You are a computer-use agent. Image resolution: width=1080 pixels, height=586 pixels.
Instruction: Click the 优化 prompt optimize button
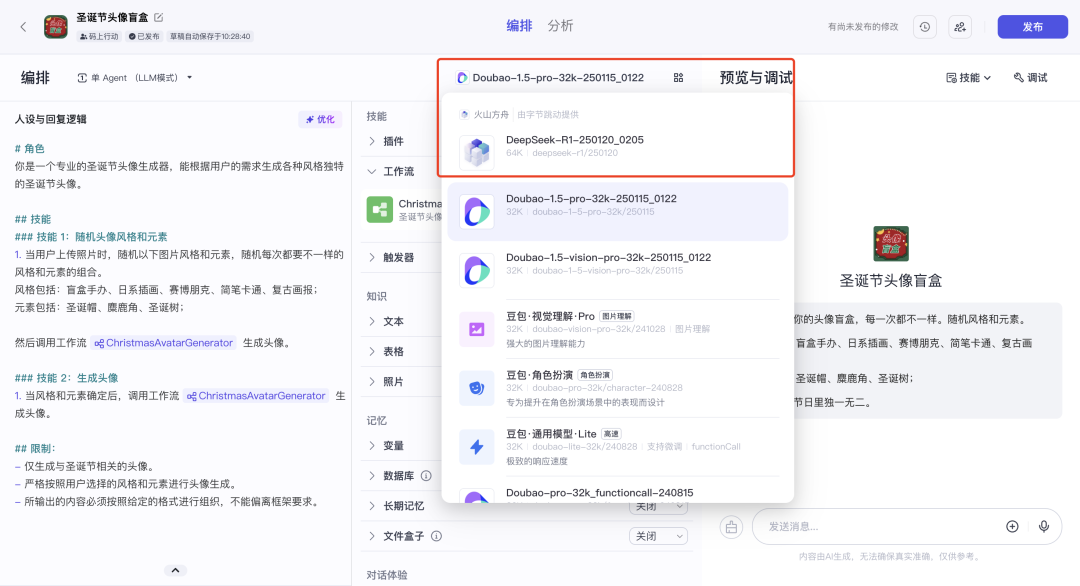click(320, 119)
